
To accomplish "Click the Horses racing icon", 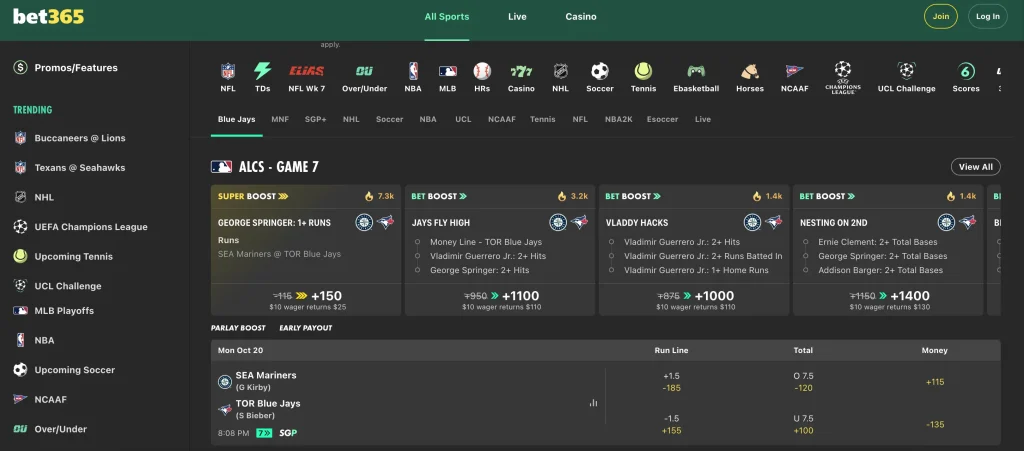I will [x=749, y=72].
